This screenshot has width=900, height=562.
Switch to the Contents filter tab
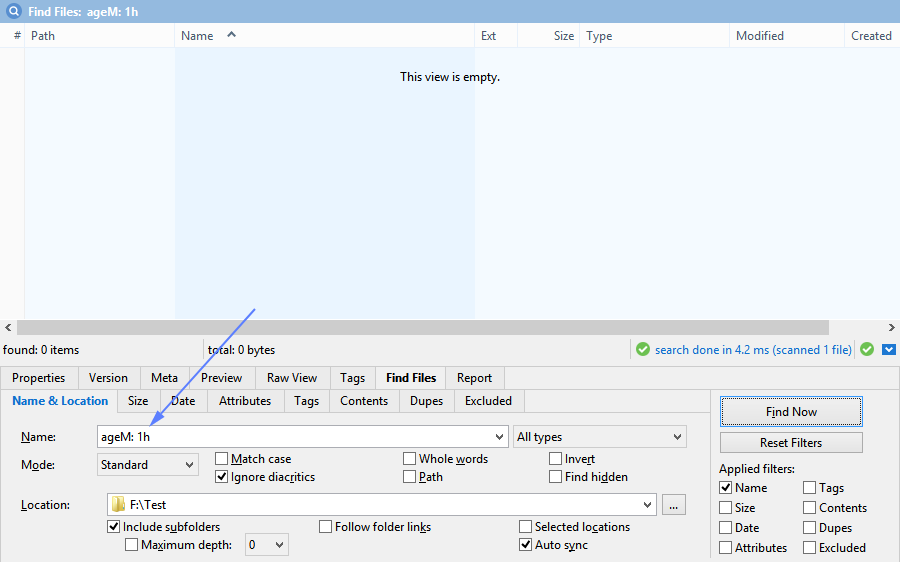point(364,401)
